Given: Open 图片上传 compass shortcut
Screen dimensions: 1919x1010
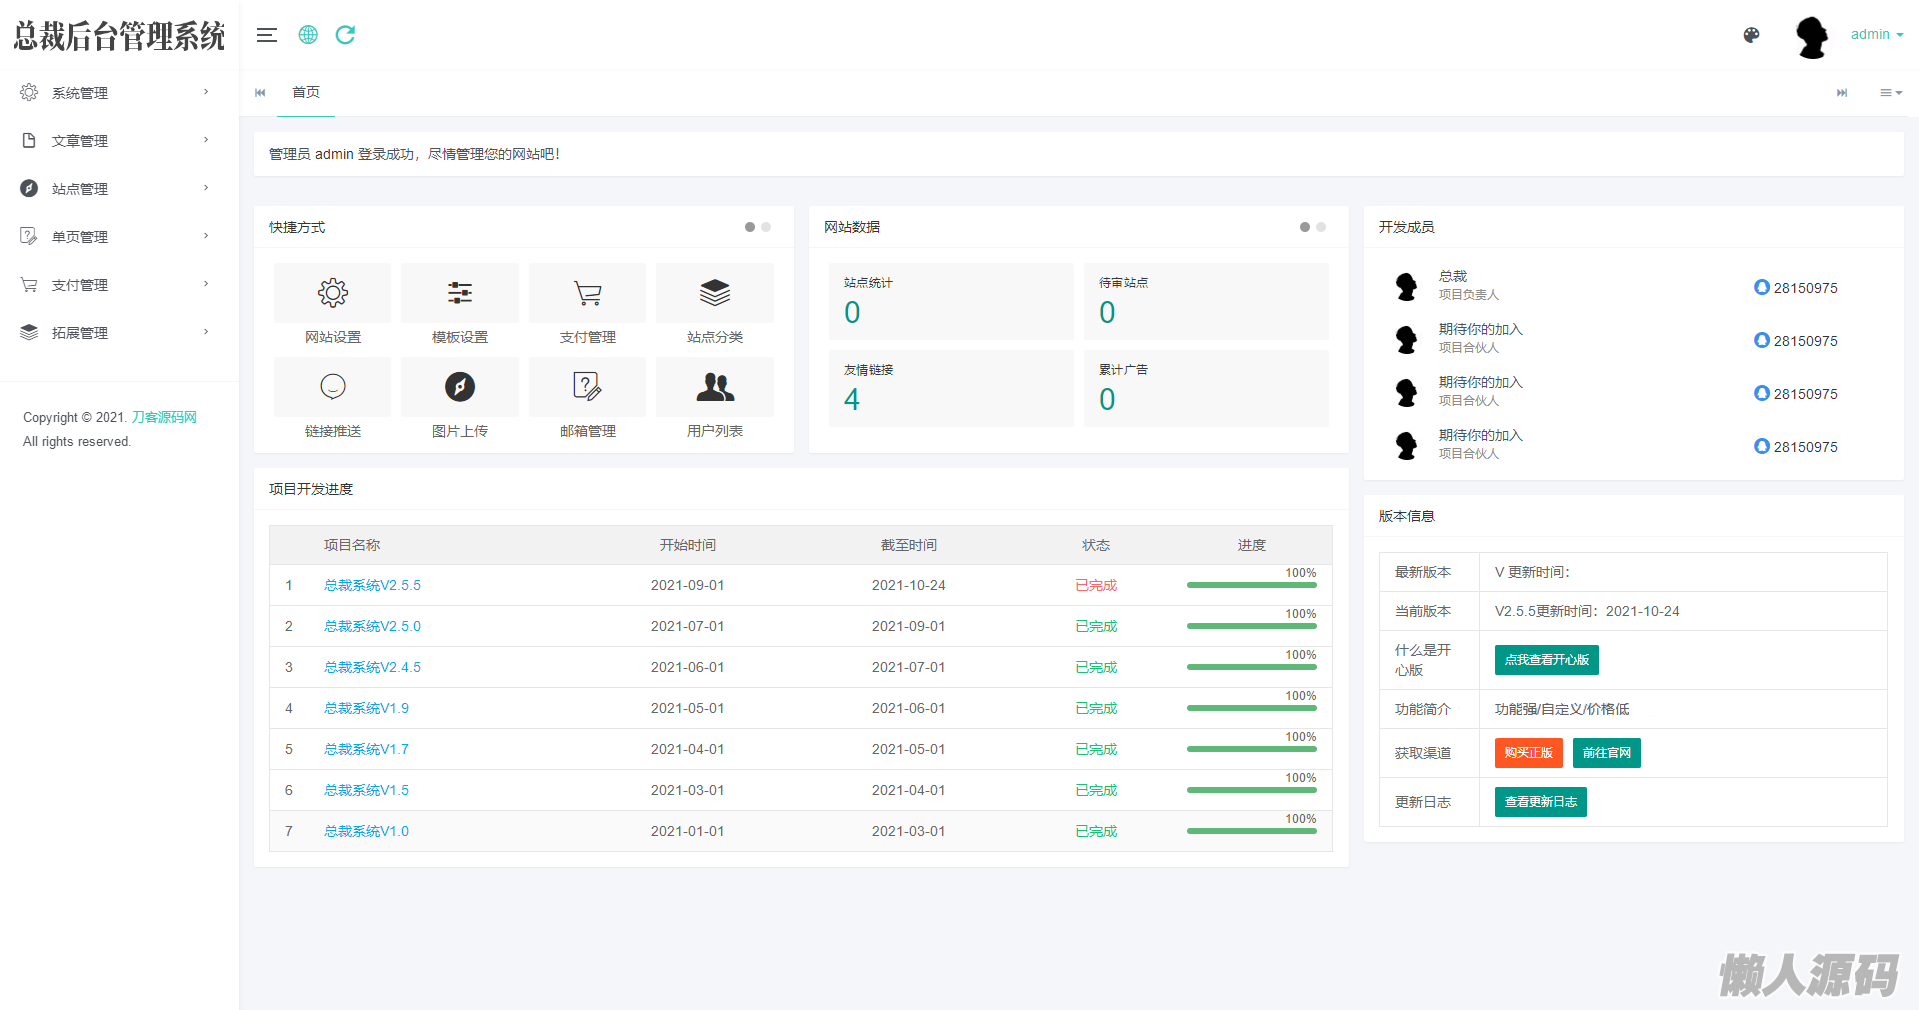Looking at the screenshot, I should tap(460, 387).
